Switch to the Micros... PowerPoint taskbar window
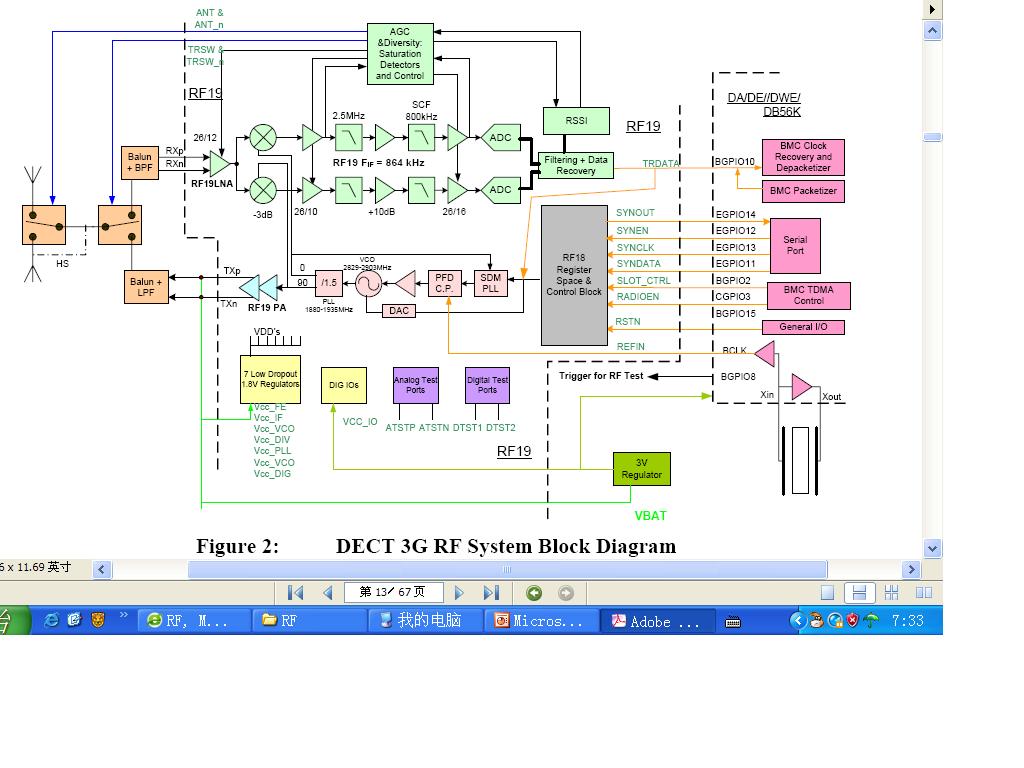 coord(541,620)
